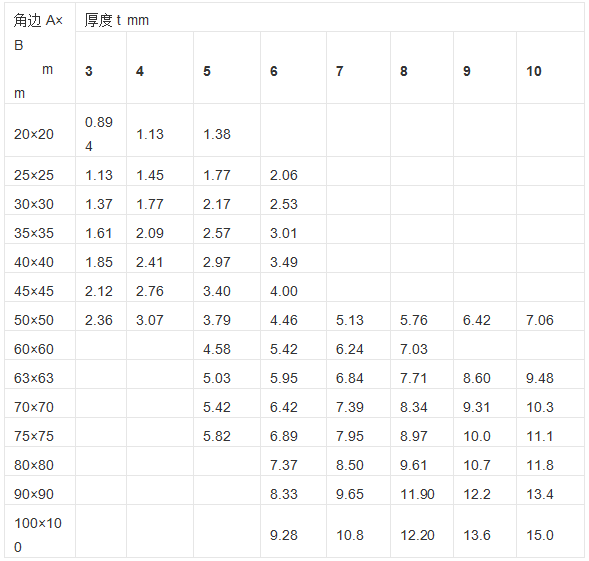
Task: Select the 20×20 row label
Action: (34, 134)
